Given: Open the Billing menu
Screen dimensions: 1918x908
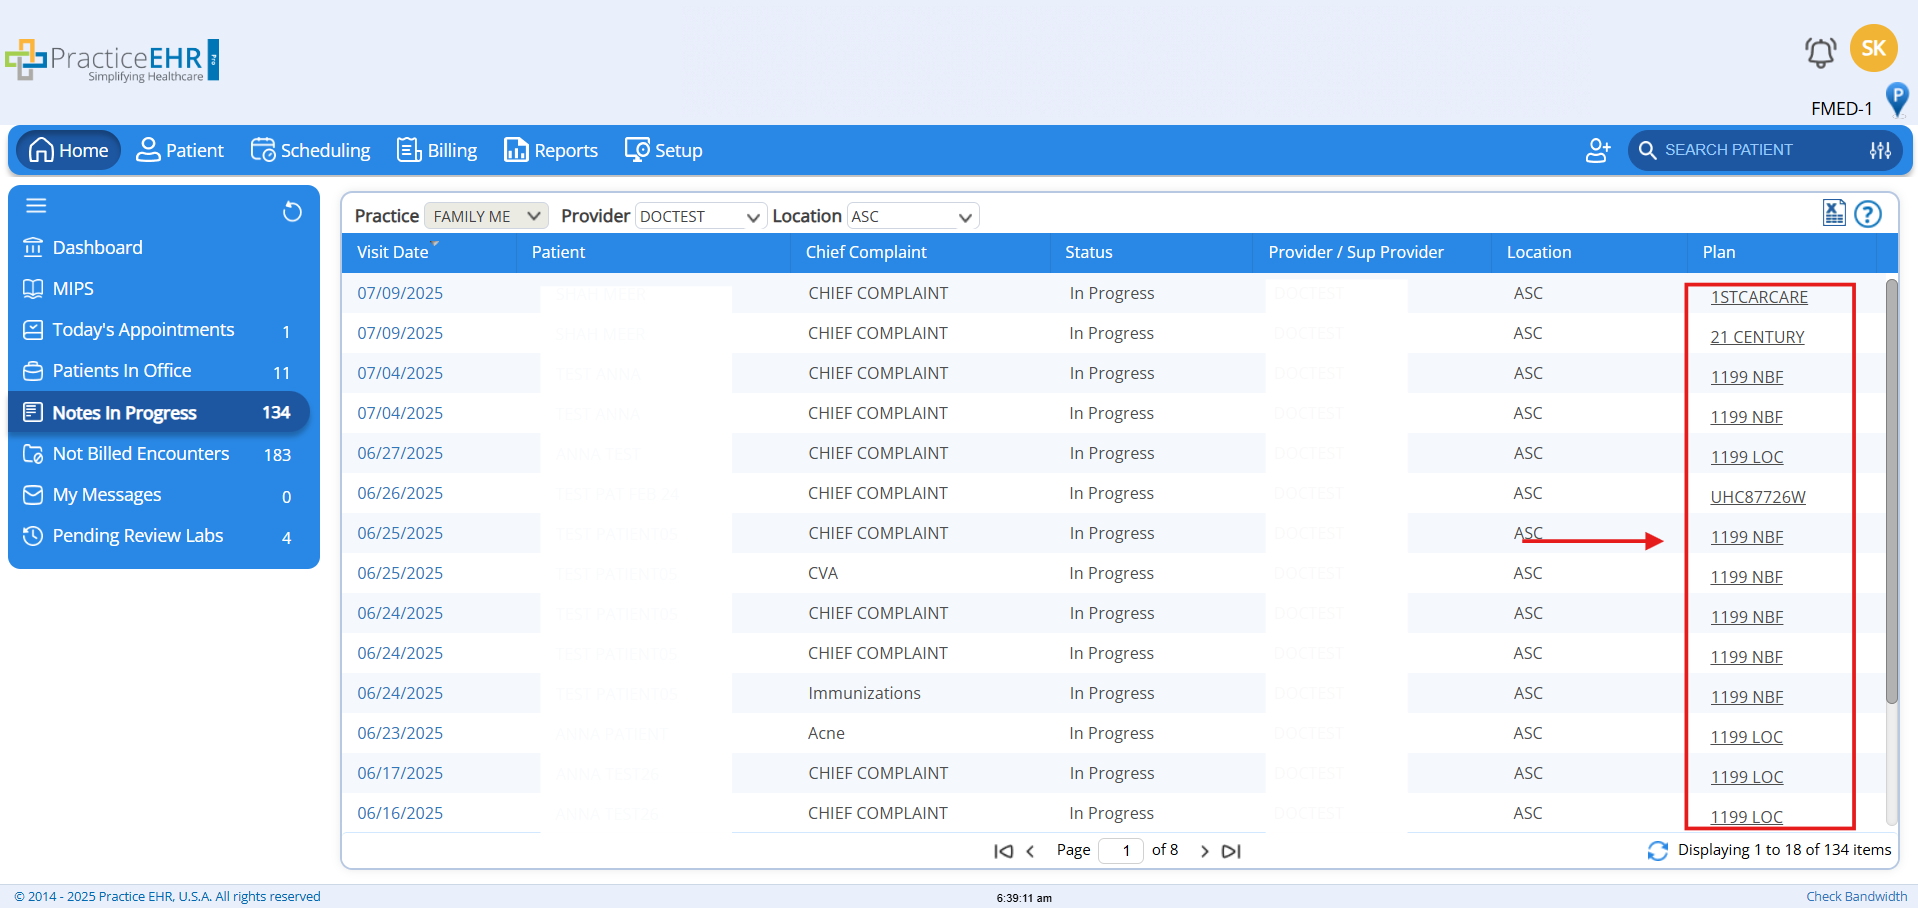Looking at the screenshot, I should (437, 150).
